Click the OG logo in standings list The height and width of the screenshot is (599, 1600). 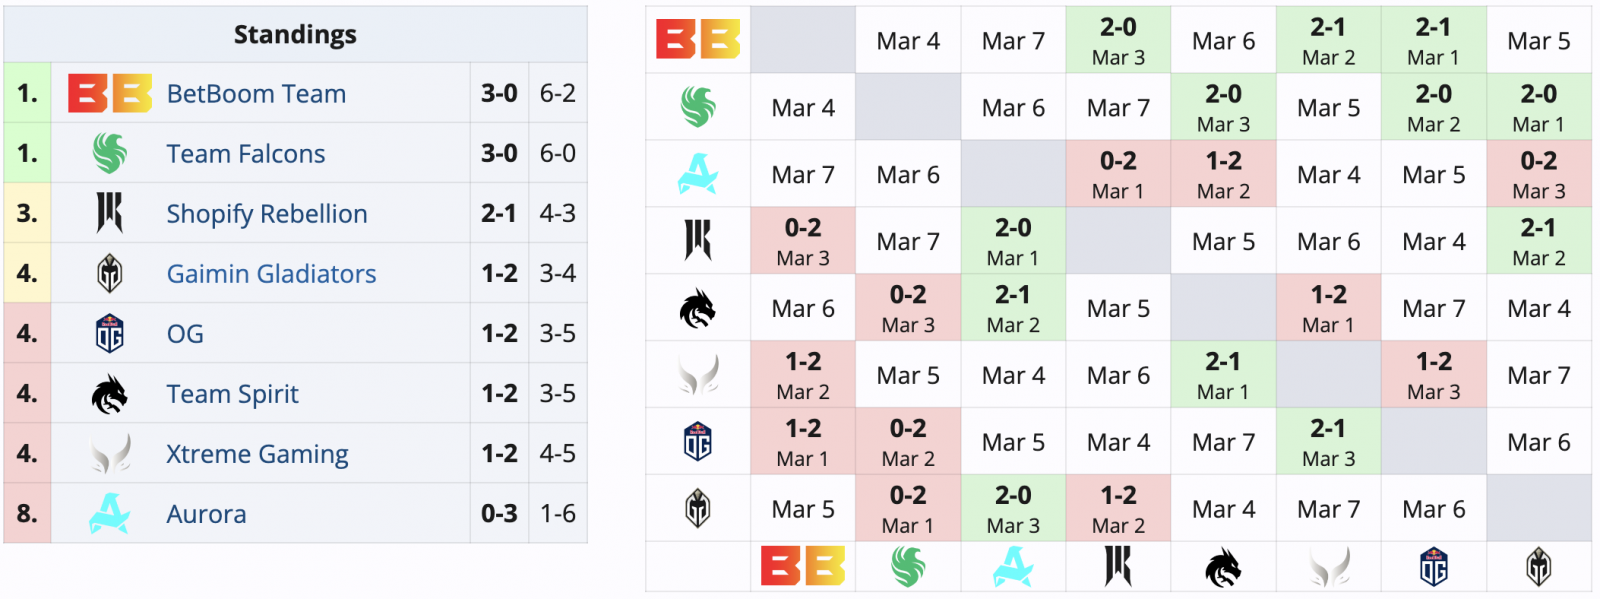click(x=110, y=333)
